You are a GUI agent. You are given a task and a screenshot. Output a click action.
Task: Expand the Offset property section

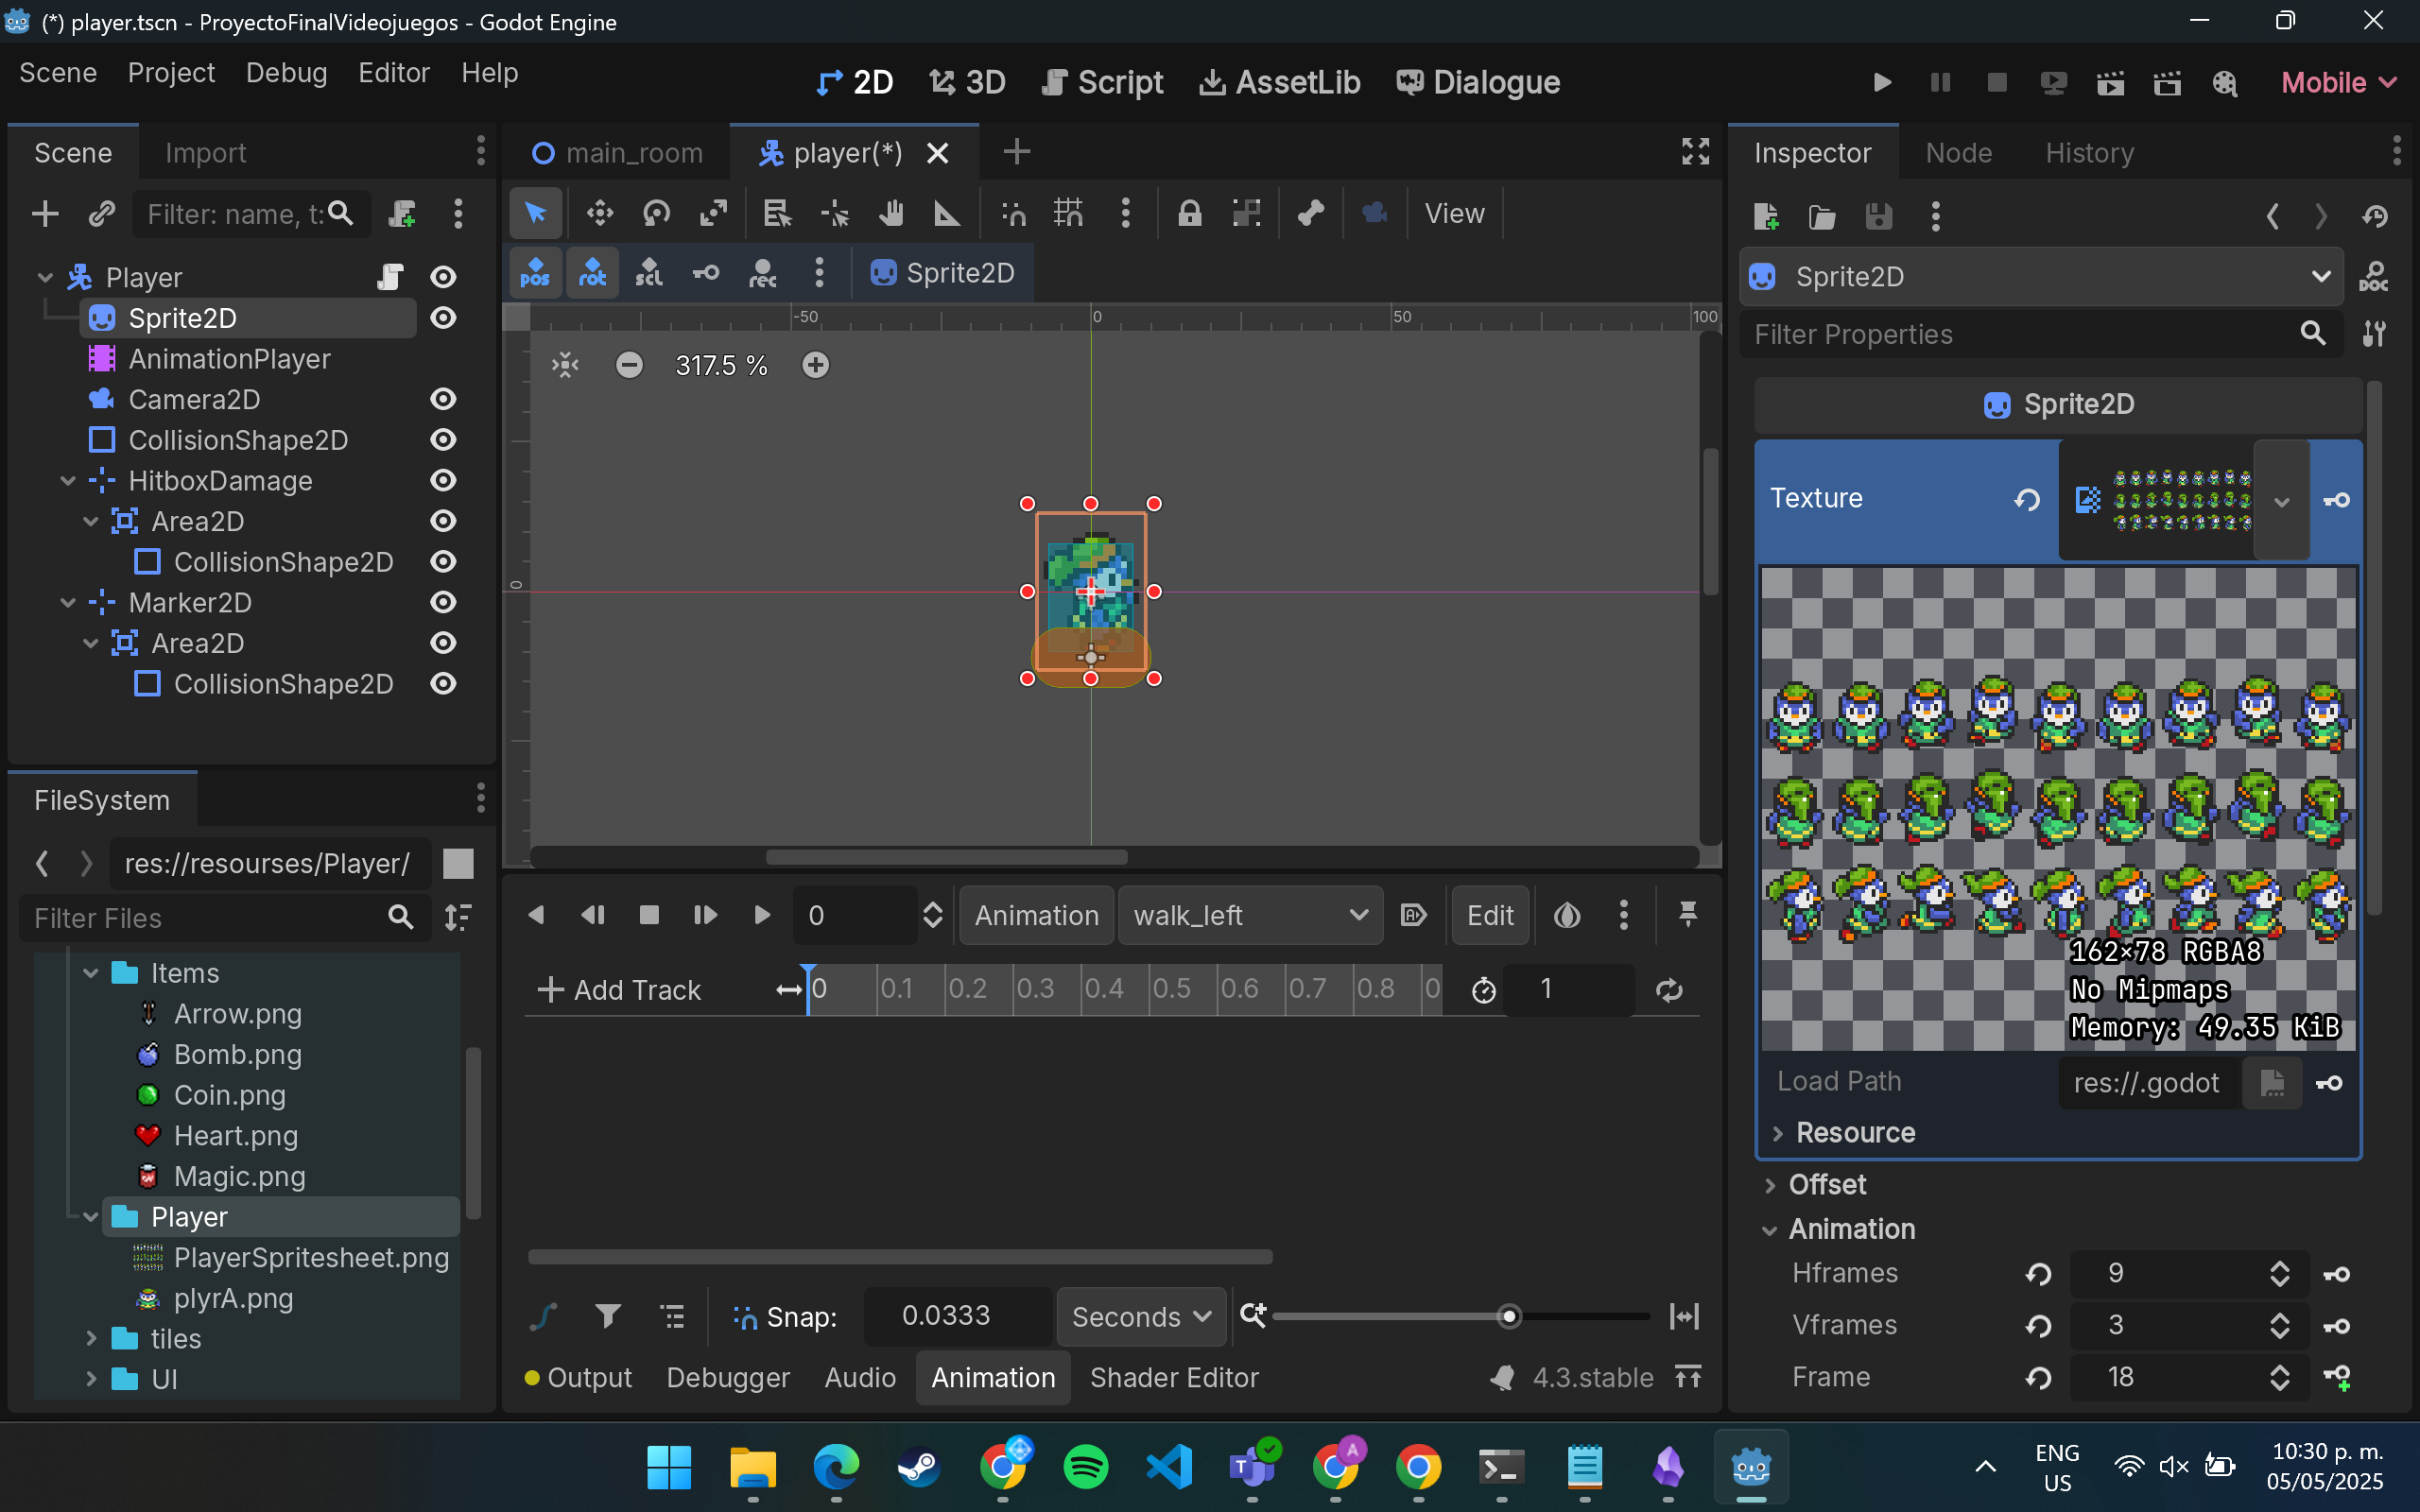tap(1826, 1184)
